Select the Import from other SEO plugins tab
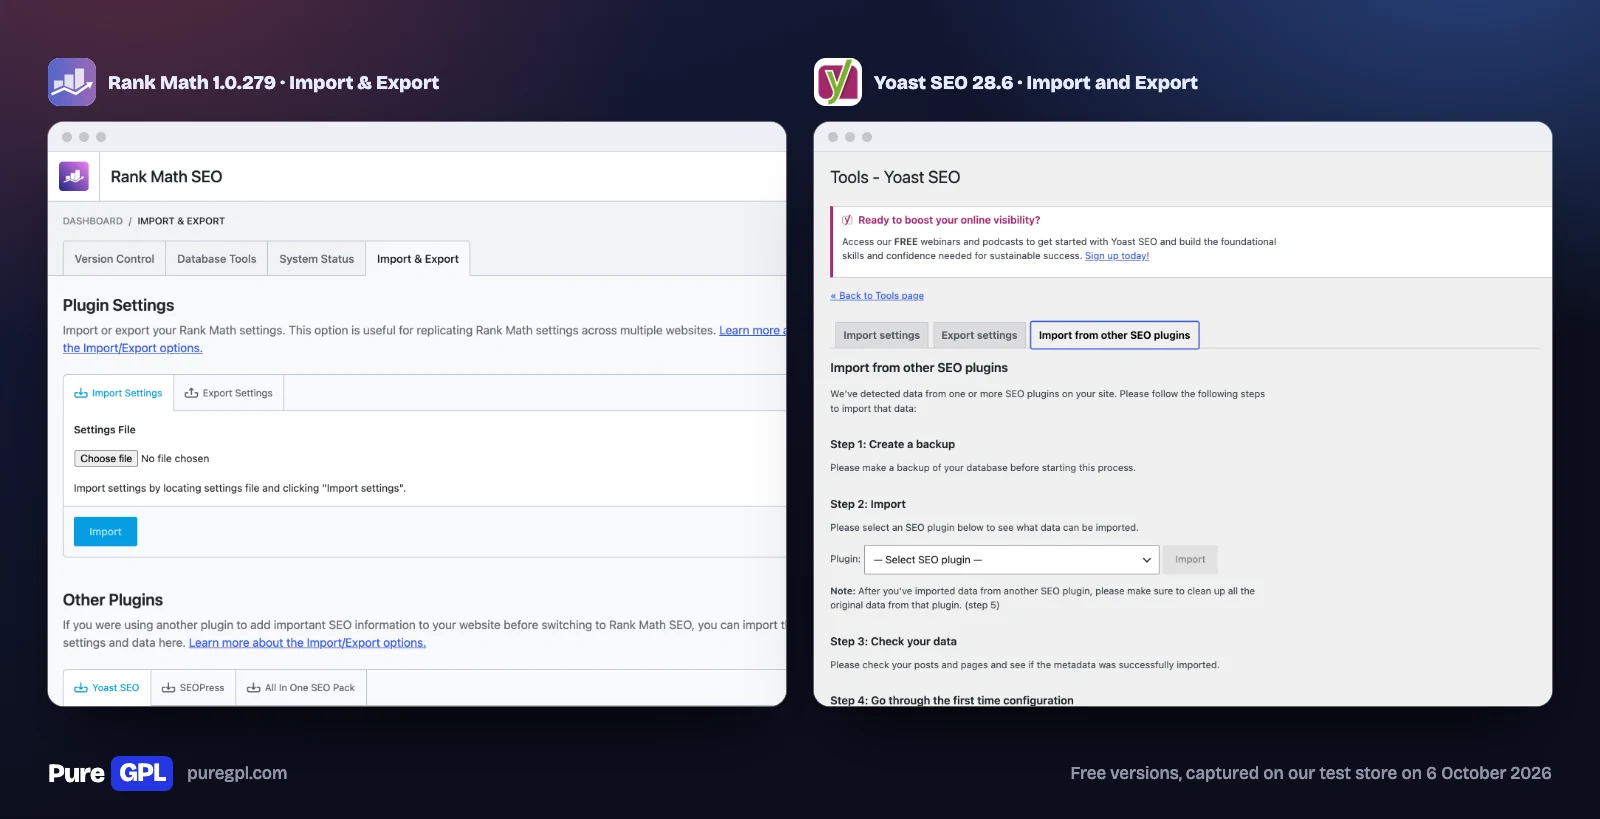 point(1114,335)
